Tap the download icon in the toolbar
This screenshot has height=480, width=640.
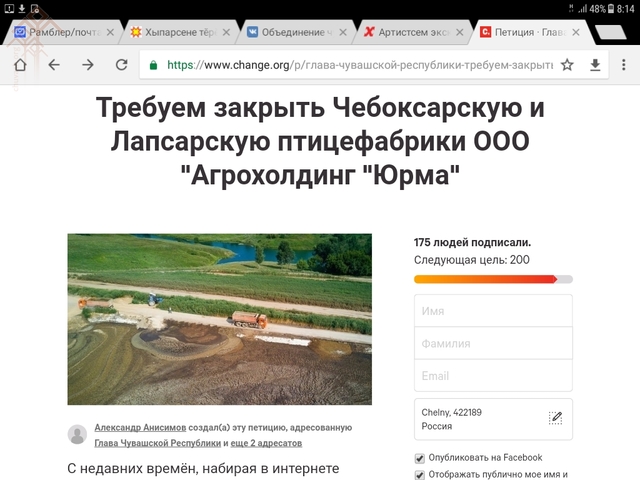point(596,65)
